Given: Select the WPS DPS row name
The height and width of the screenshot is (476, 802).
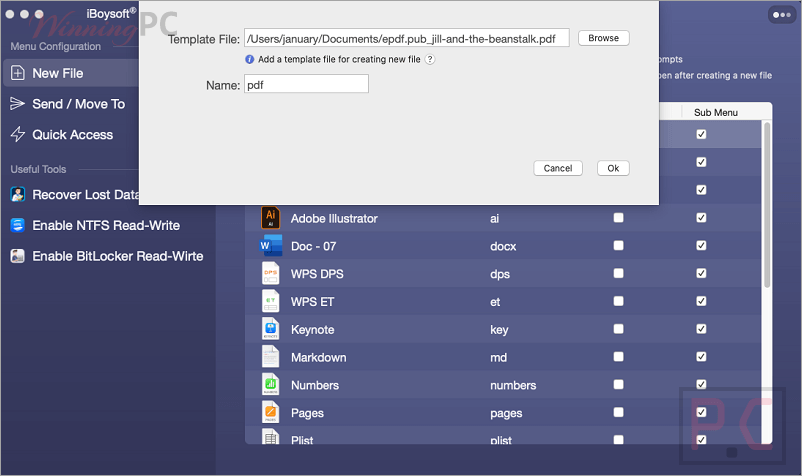Looking at the screenshot, I should pos(317,274).
